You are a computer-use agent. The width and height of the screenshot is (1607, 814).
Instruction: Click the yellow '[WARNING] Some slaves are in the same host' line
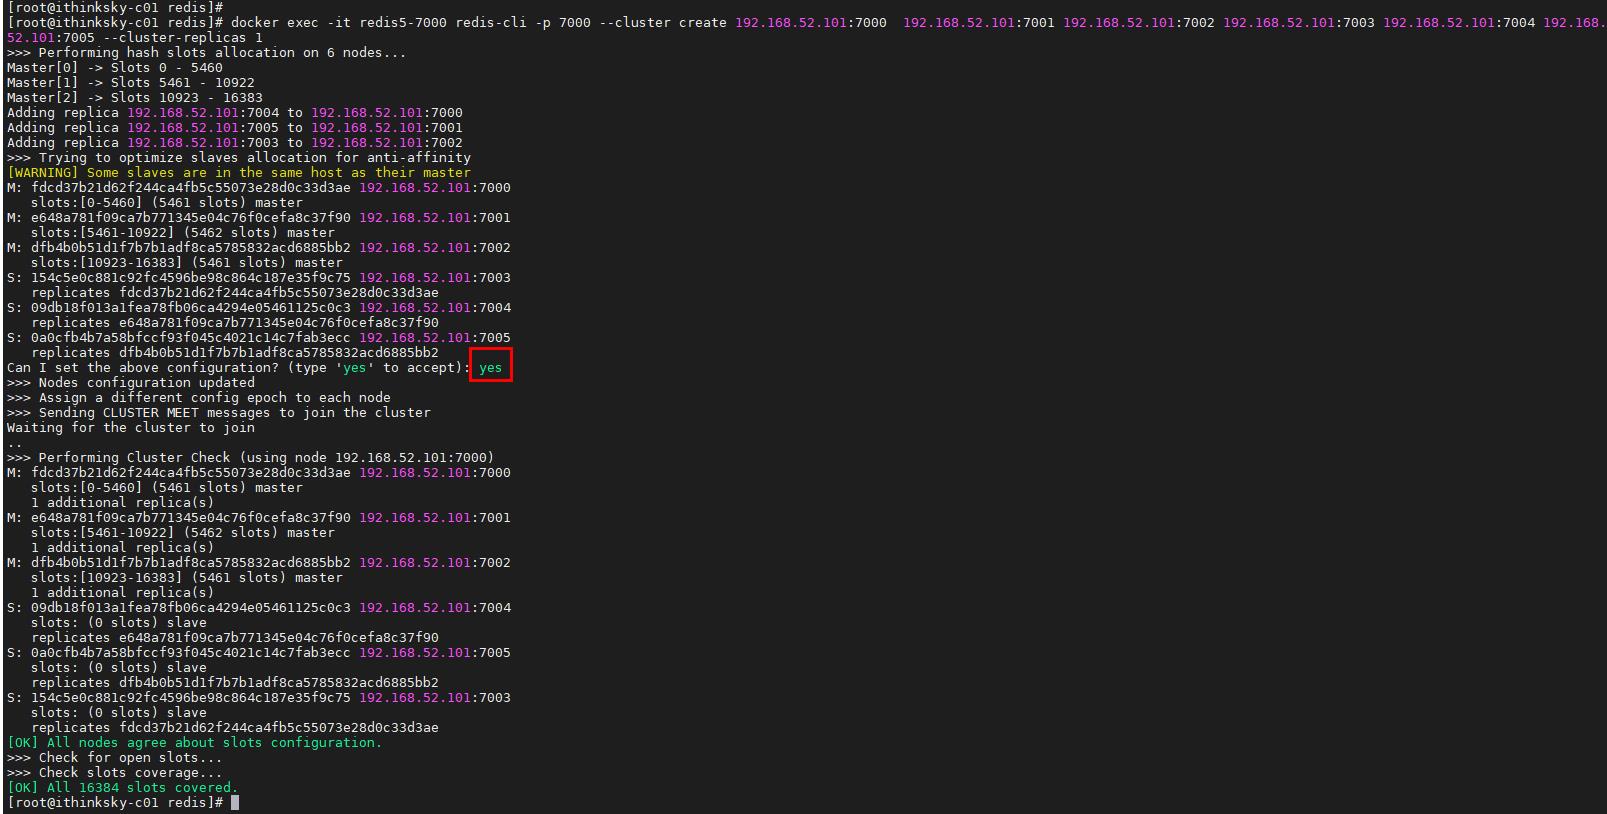click(238, 172)
